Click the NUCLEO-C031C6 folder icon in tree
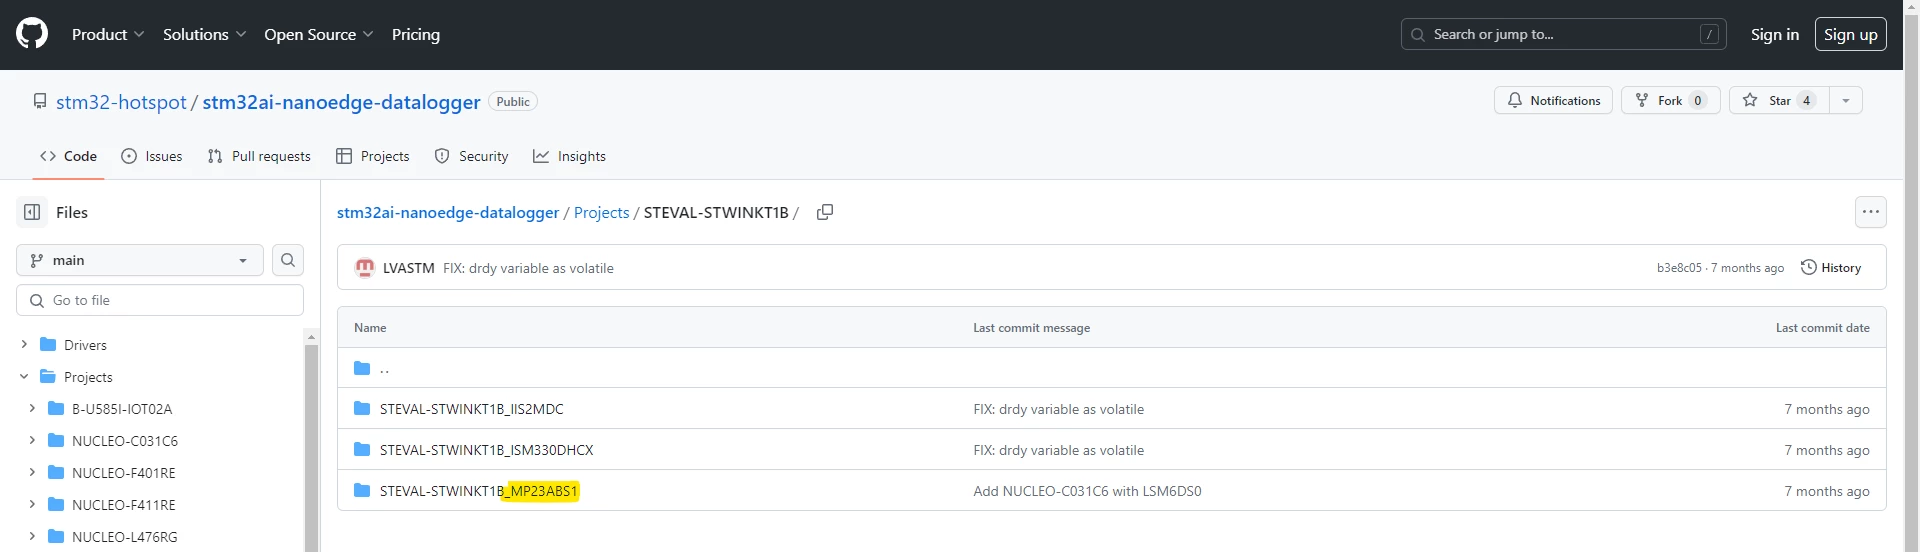This screenshot has width=1920, height=552. 56,441
